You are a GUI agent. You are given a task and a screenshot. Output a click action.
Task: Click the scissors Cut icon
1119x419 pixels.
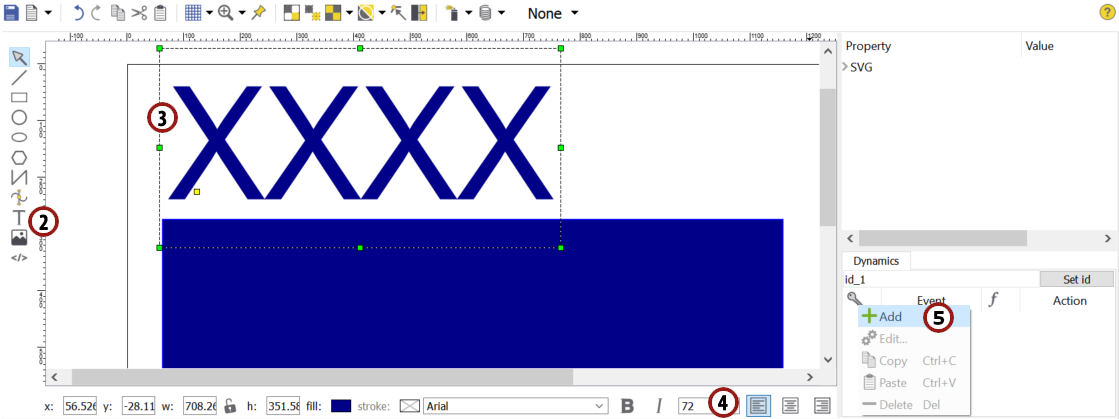138,14
